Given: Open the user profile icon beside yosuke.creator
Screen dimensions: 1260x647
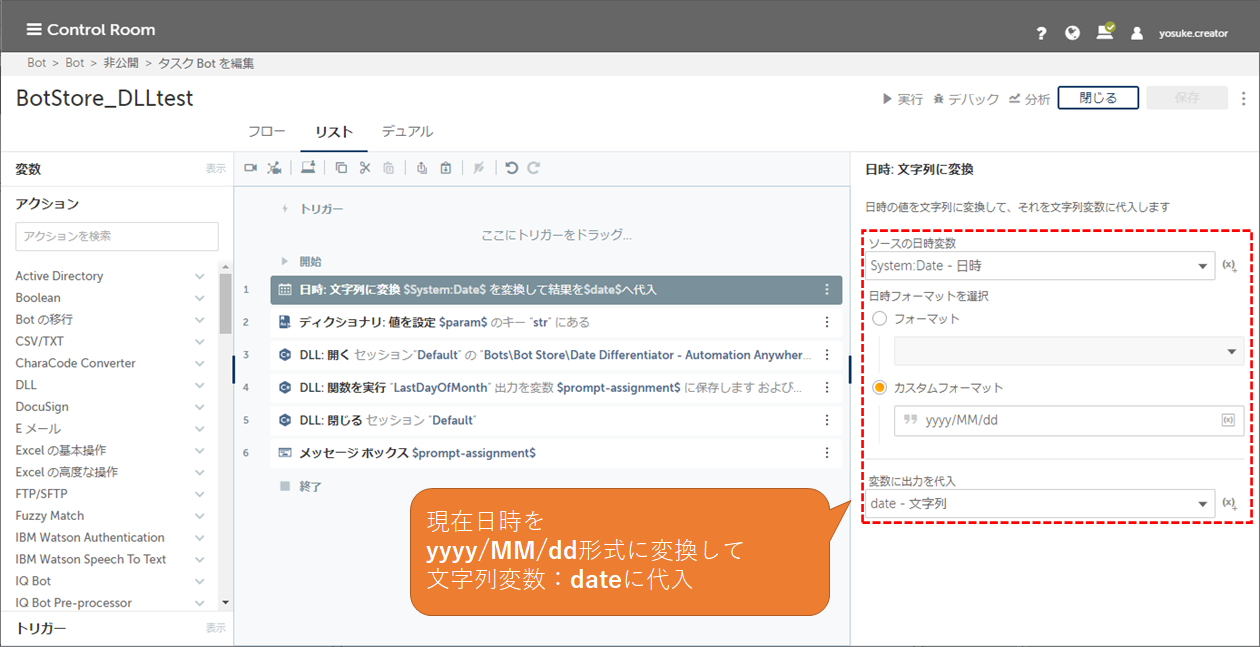Looking at the screenshot, I should point(1137,33).
